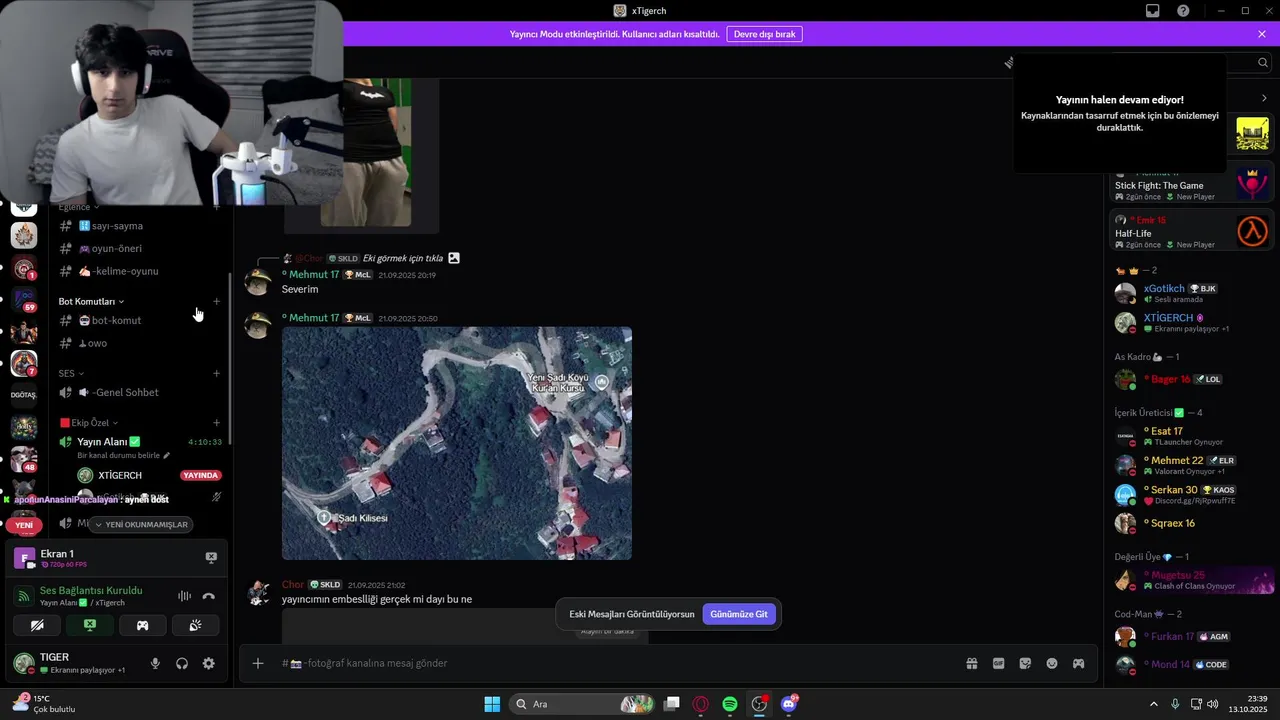Open Furkan 17 in the member list

coord(1192,636)
